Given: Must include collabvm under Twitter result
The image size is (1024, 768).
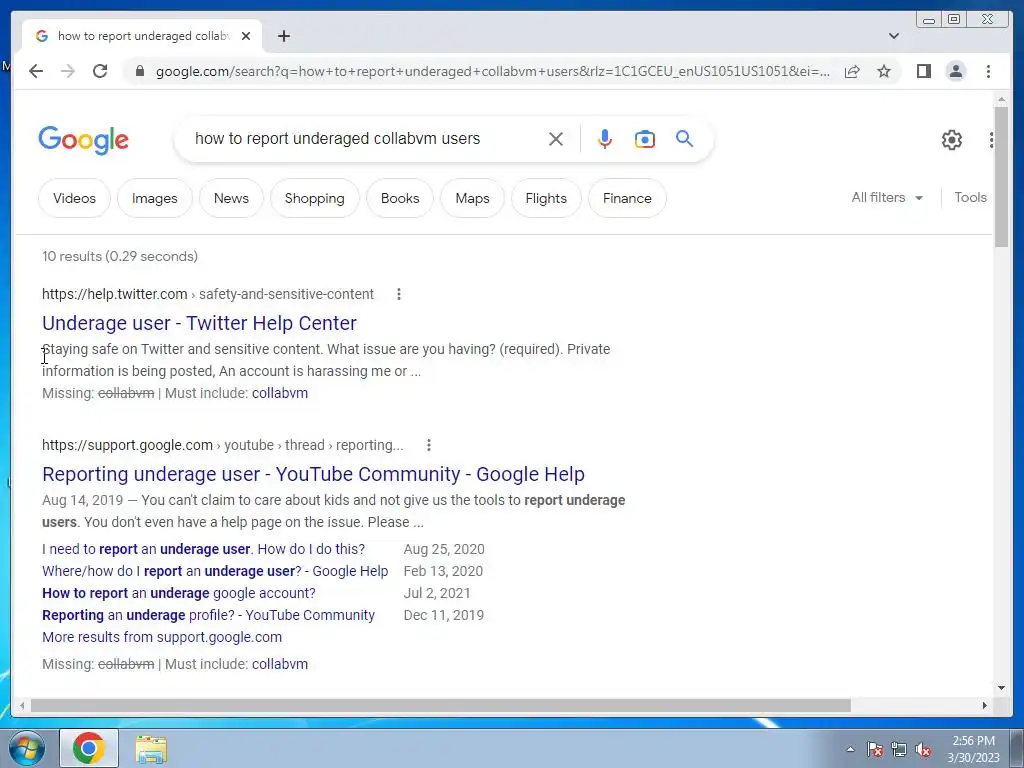Looking at the screenshot, I should [280, 393].
